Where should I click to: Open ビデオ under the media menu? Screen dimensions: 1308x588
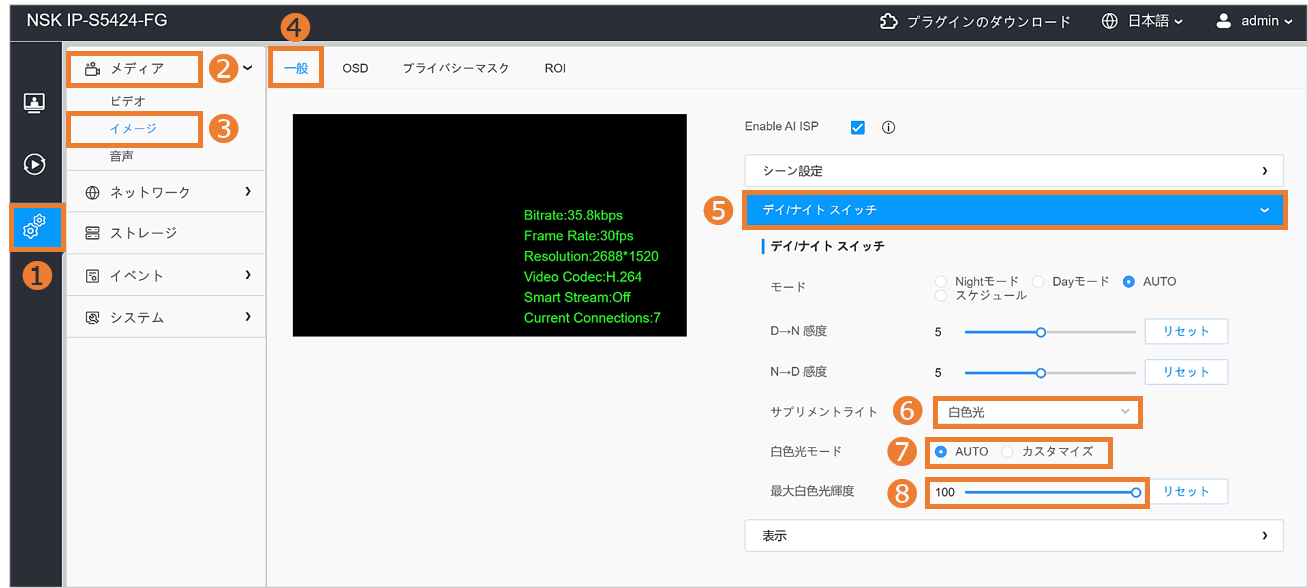pos(128,101)
